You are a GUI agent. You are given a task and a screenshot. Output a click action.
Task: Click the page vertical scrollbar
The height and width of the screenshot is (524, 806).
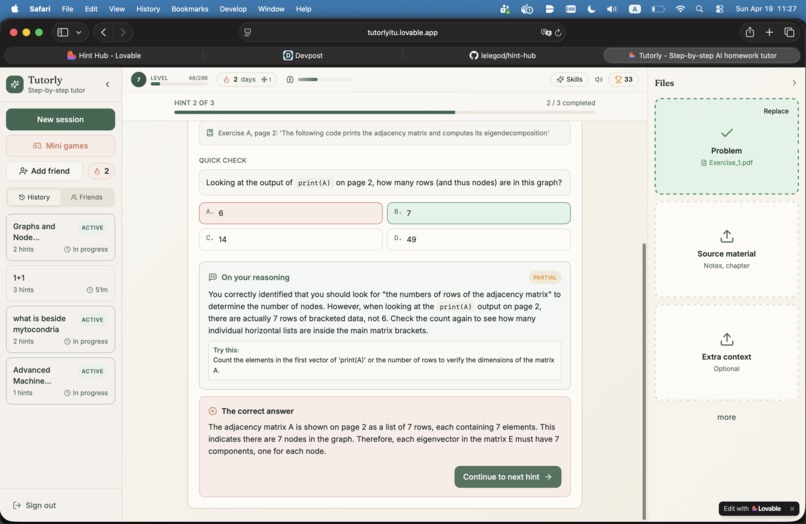click(644, 381)
